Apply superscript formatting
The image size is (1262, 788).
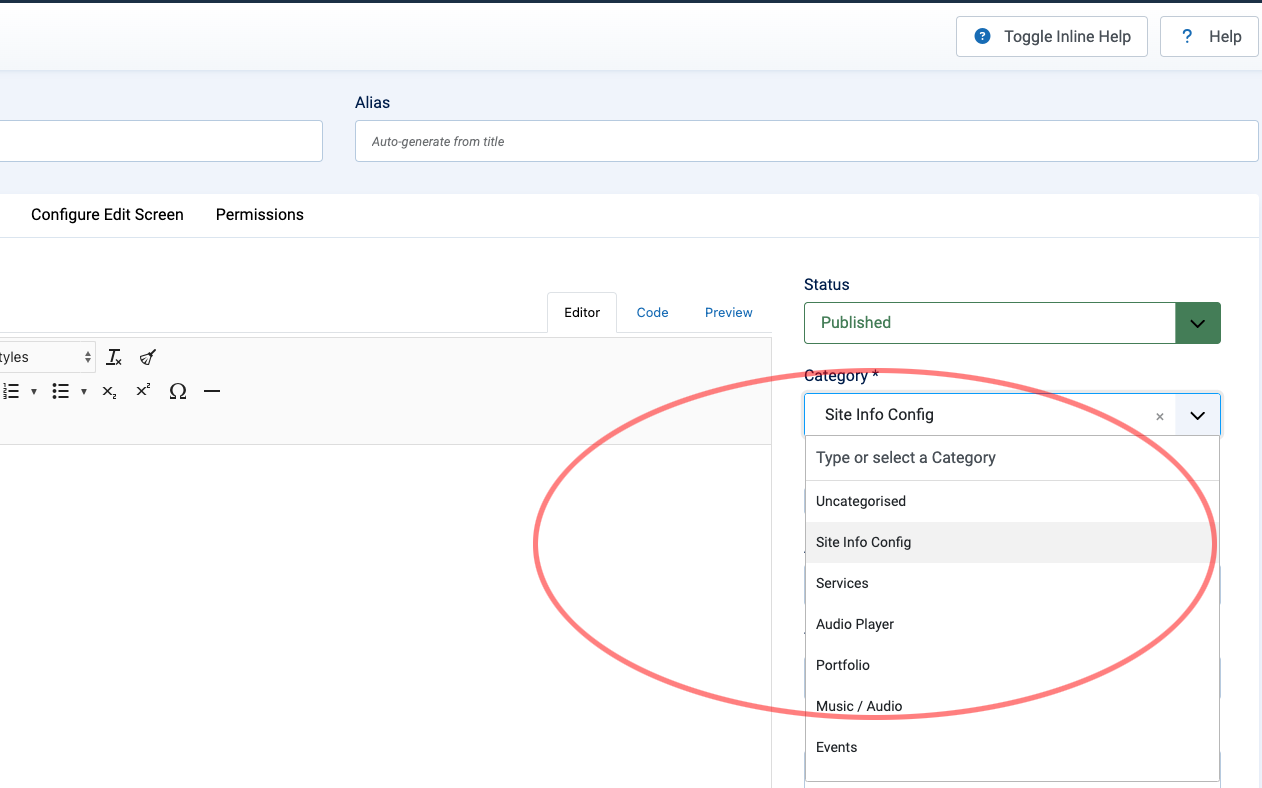(143, 391)
